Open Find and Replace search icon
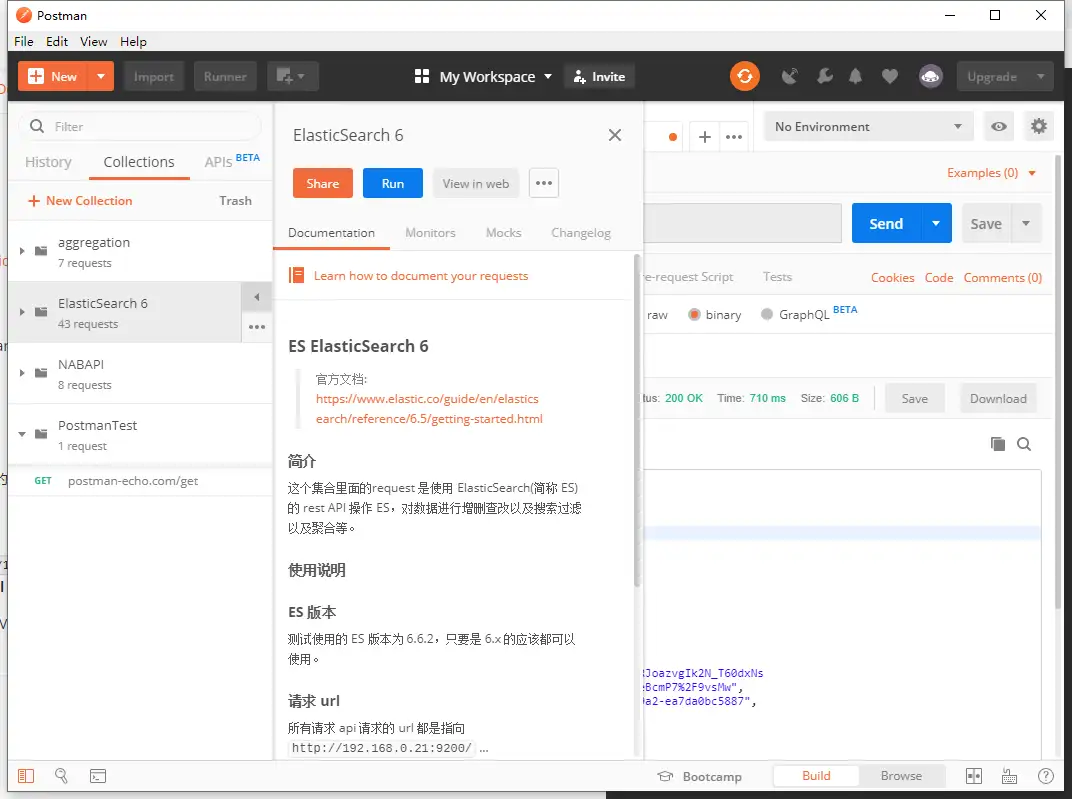The height and width of the screenshot is (799, 1072). [x=61, y=775]
